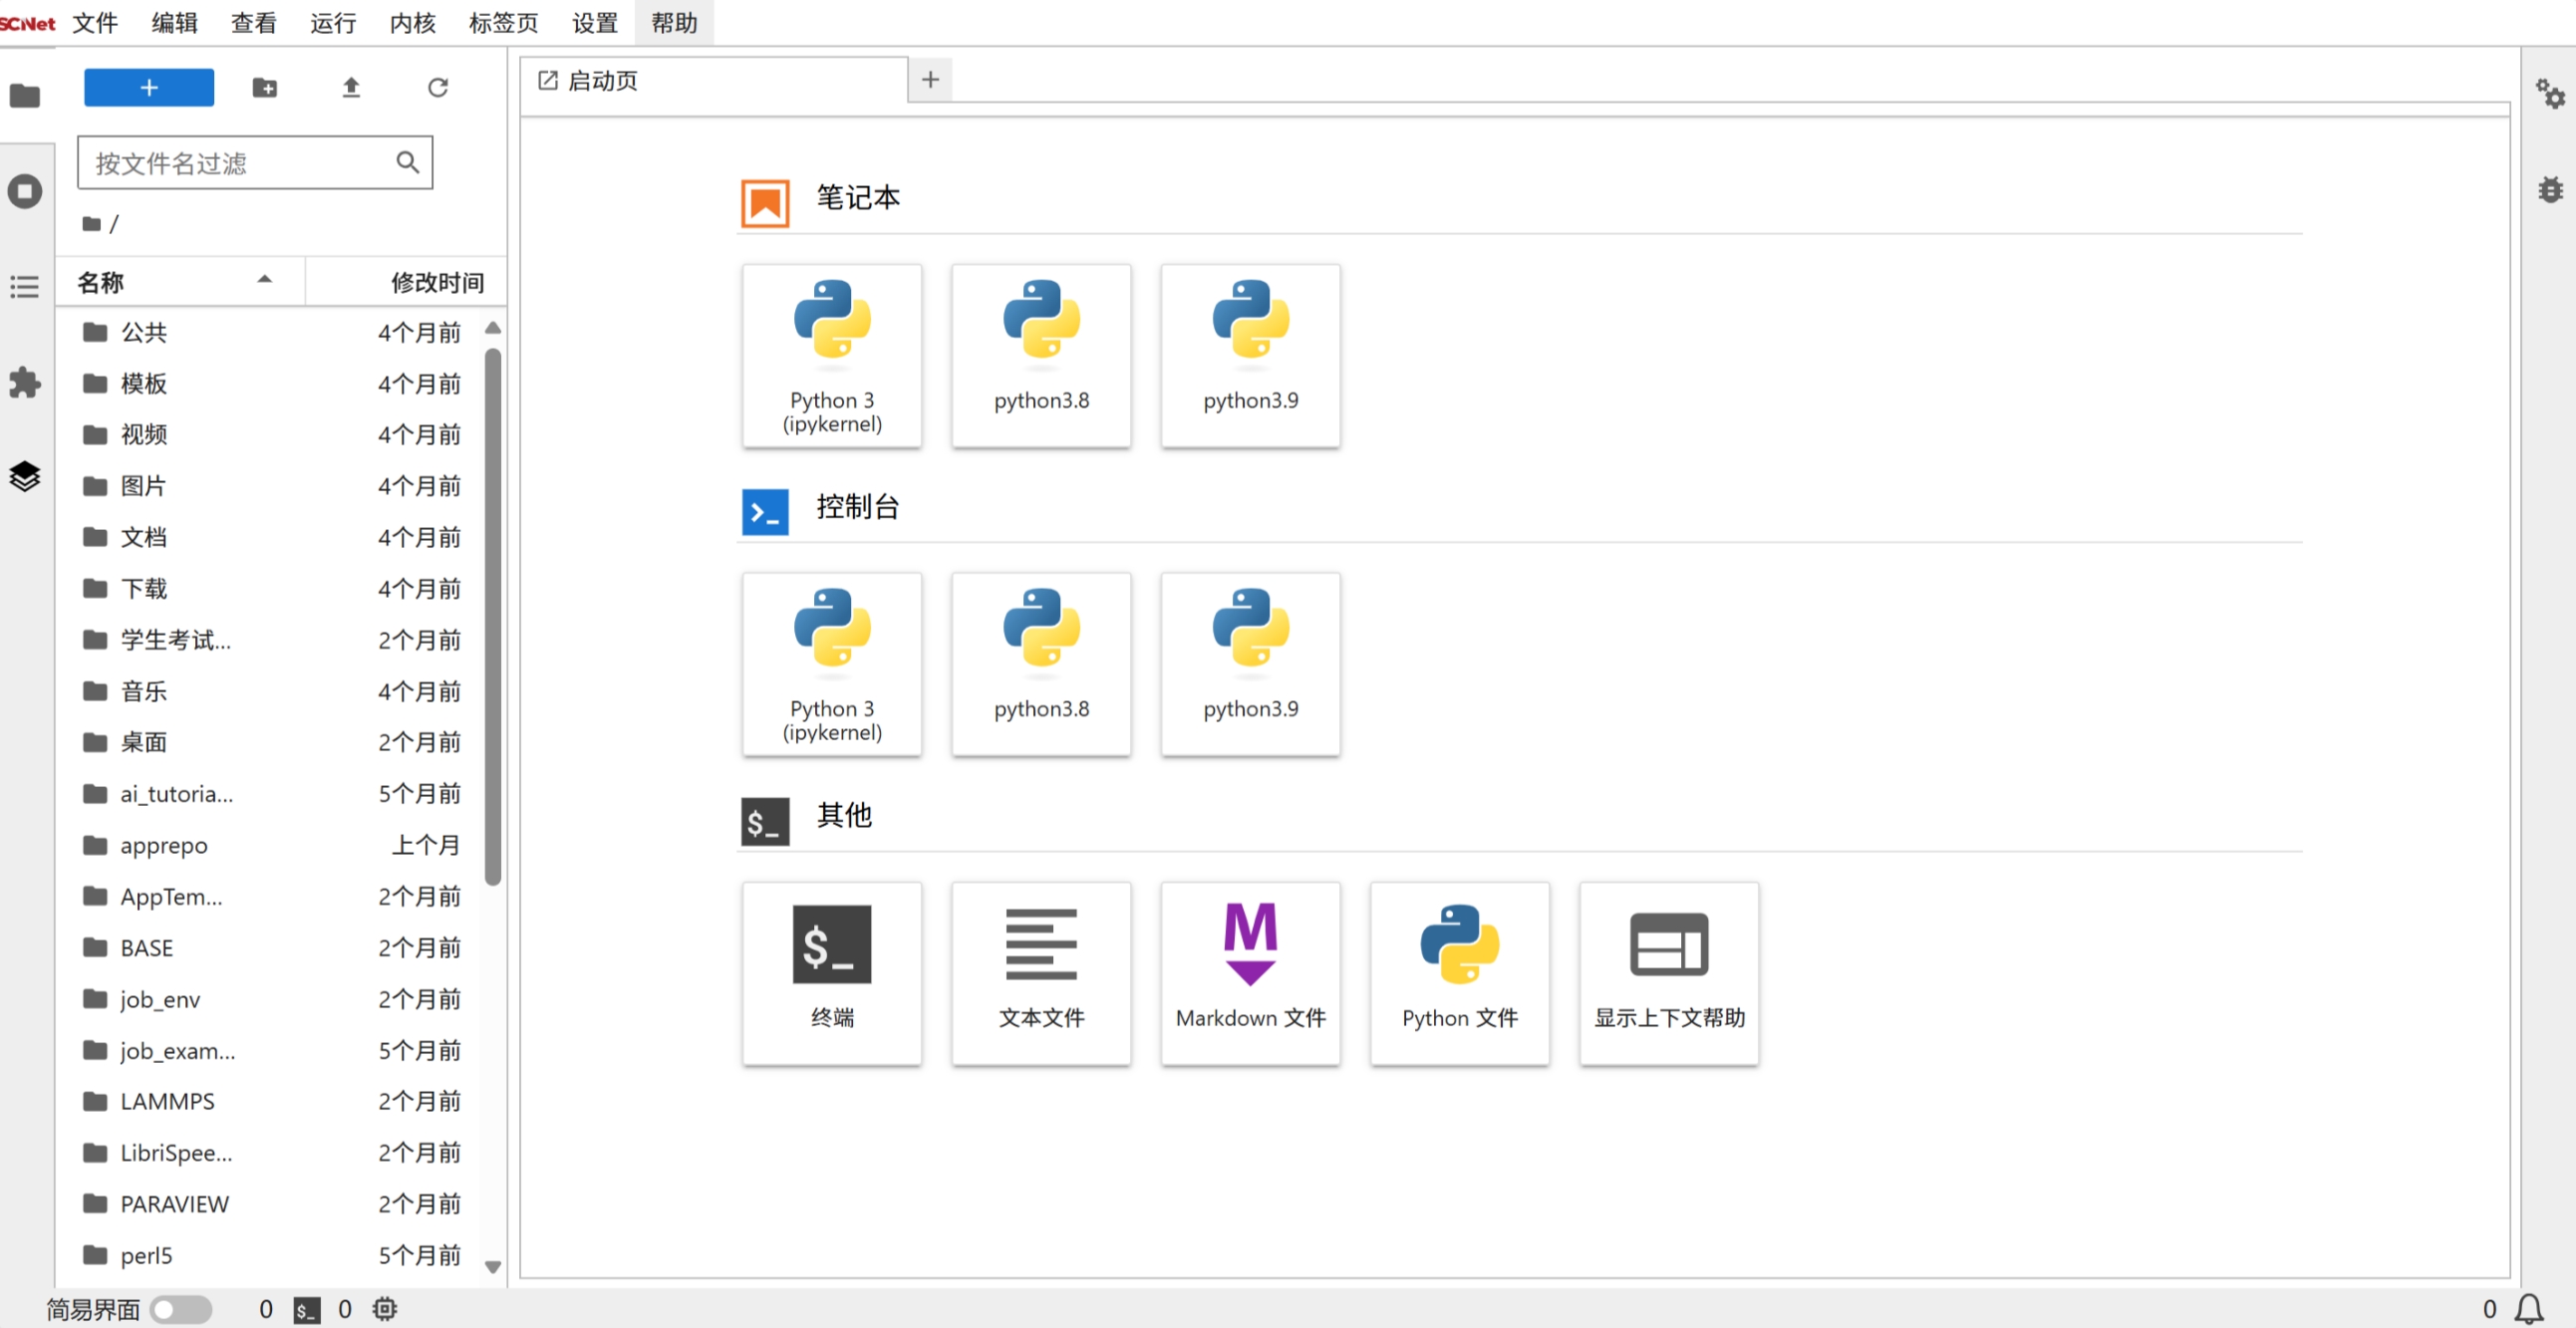The width and height of the screenshot is (2576, 1328).
Task: Open running terminals and kernels sidebar
Action: click(x=25, y=191)
